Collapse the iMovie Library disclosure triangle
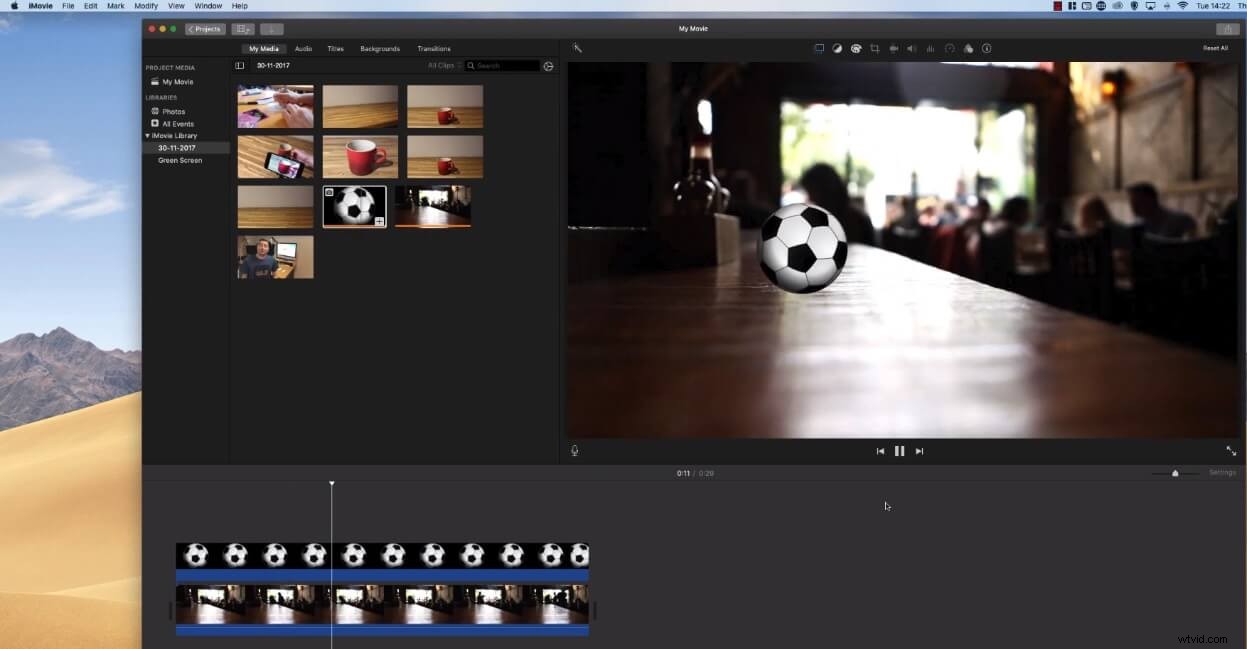The height and width of the screenshot is (649, 1247). click(150, 135)
